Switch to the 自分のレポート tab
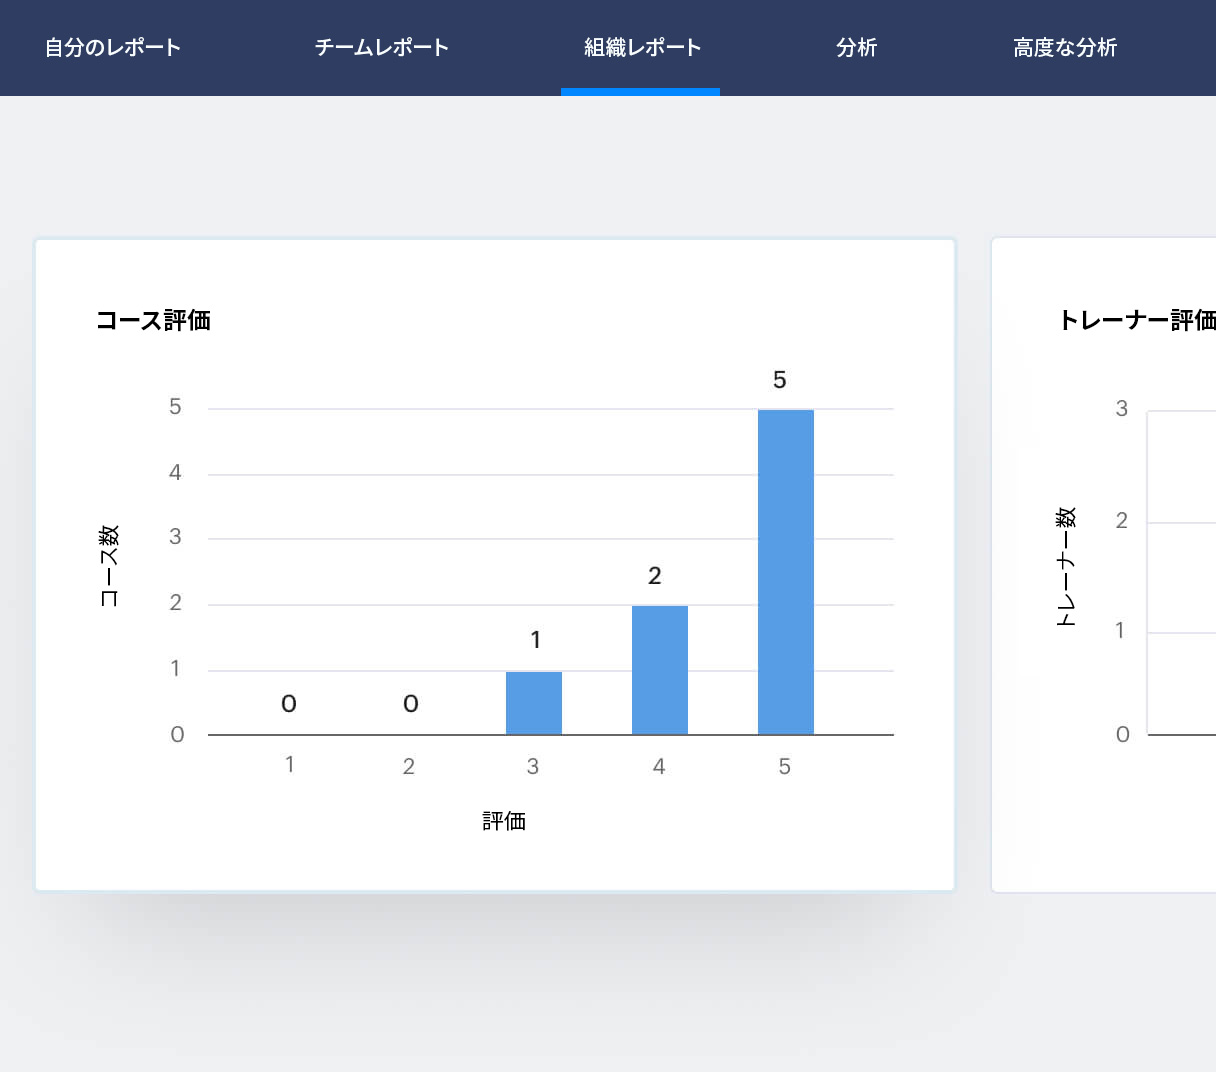The height and width of the screenshot is (1072, 1216). [111, 47]
